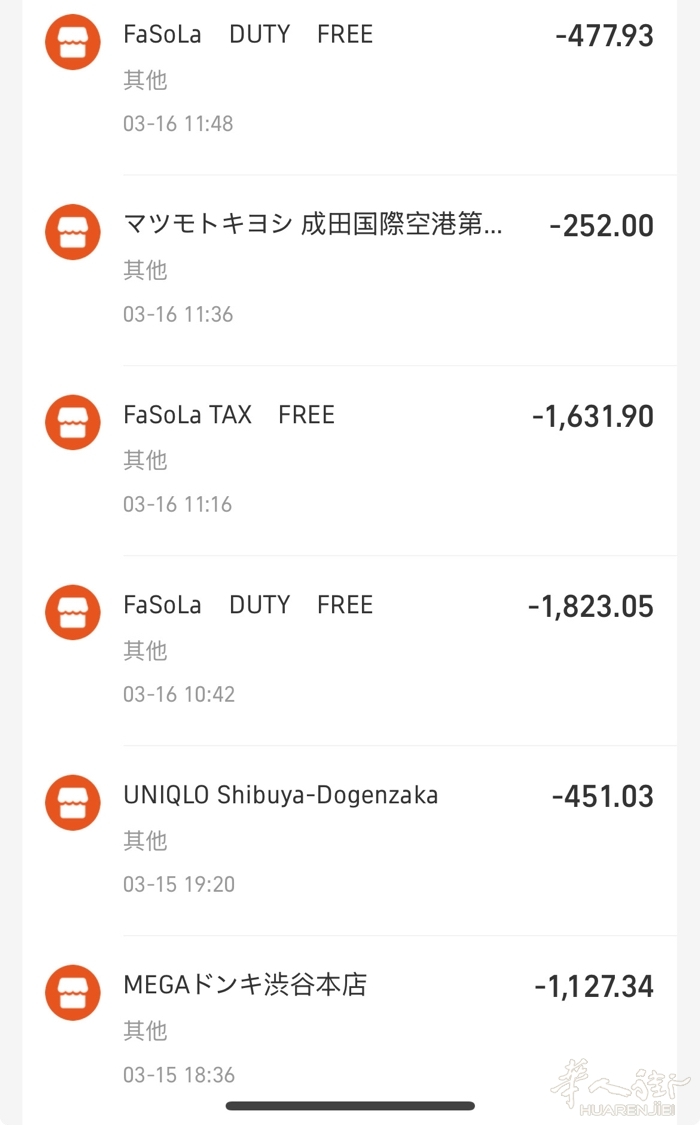Open マツモトキヨシ 成田国際空港 transaction details
The height and width of the screenshot is (1125, 700).
312,225
